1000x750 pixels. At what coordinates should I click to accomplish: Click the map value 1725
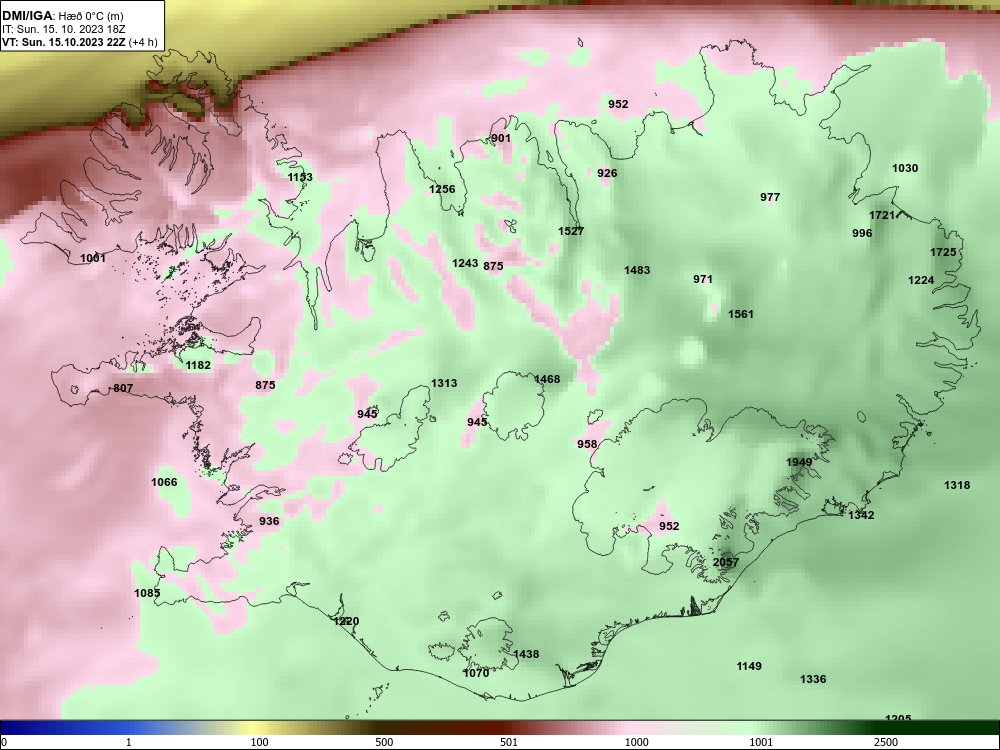click(943, 253)
